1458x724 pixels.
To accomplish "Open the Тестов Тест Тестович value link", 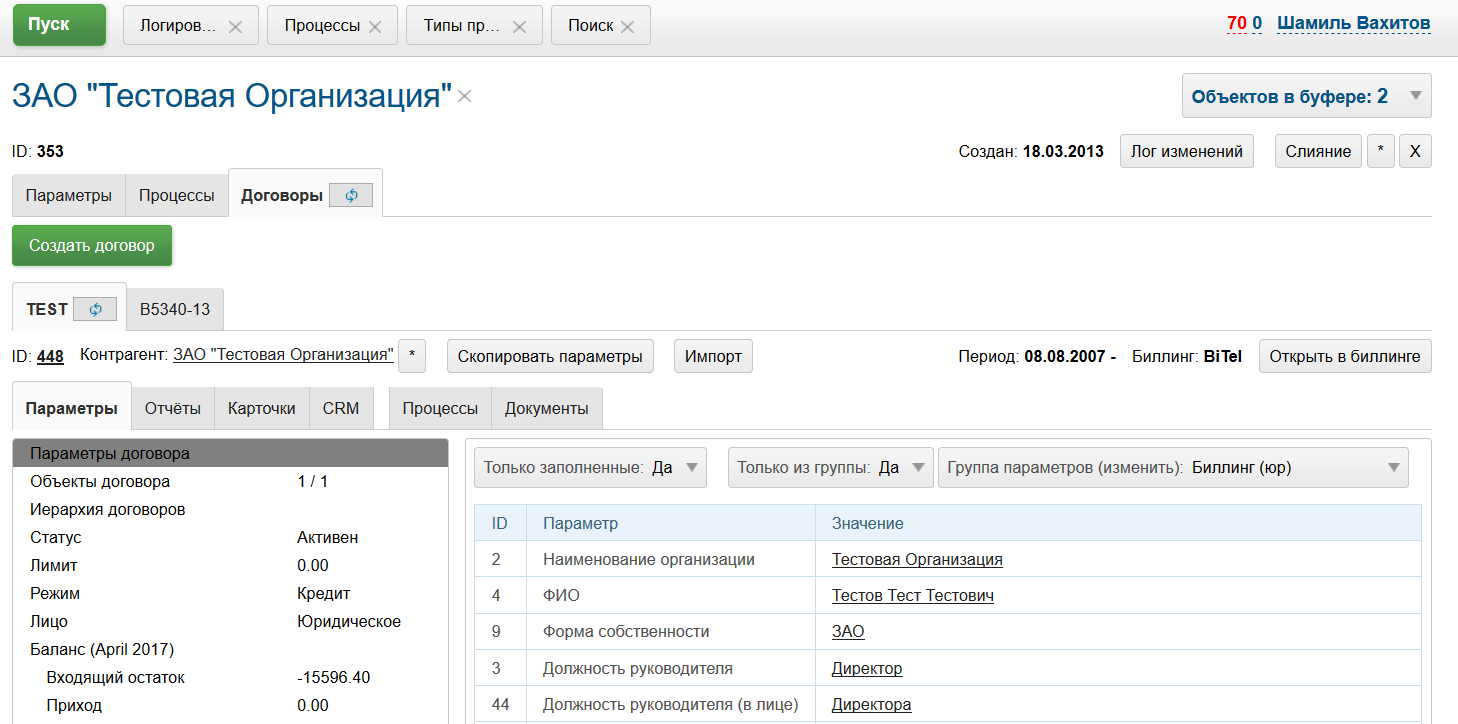I will [912, 596].
